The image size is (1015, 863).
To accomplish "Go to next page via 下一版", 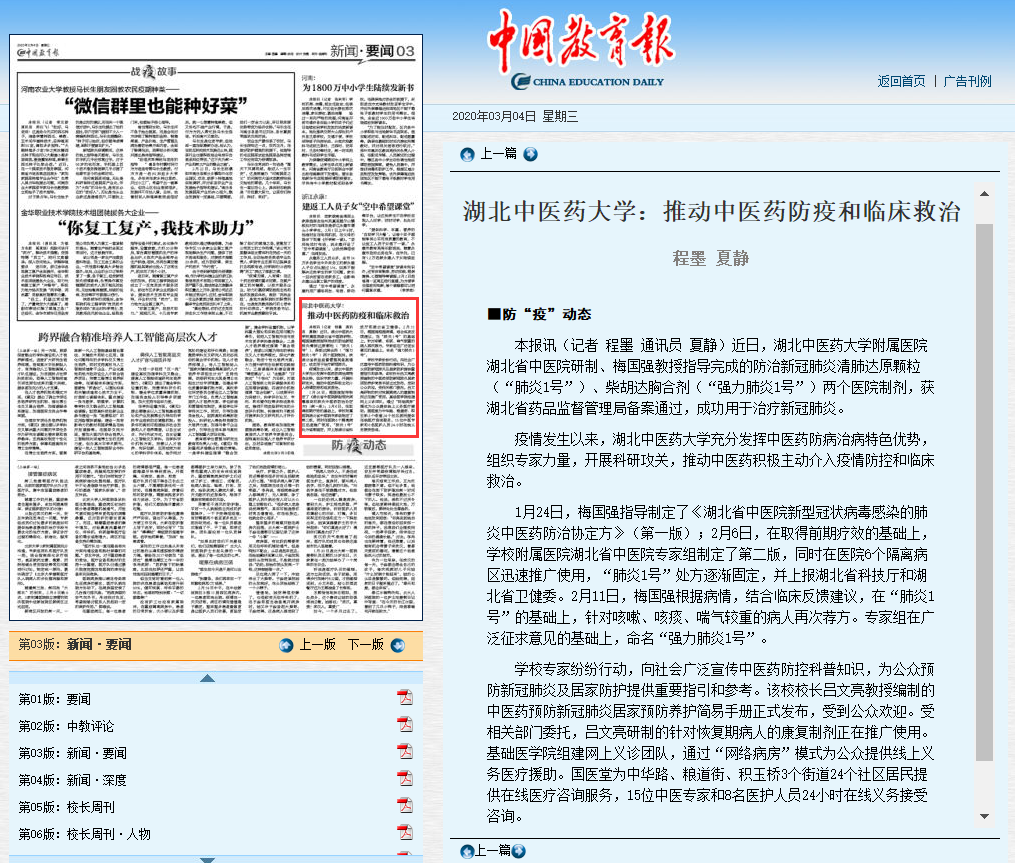I will coord(366,645).
